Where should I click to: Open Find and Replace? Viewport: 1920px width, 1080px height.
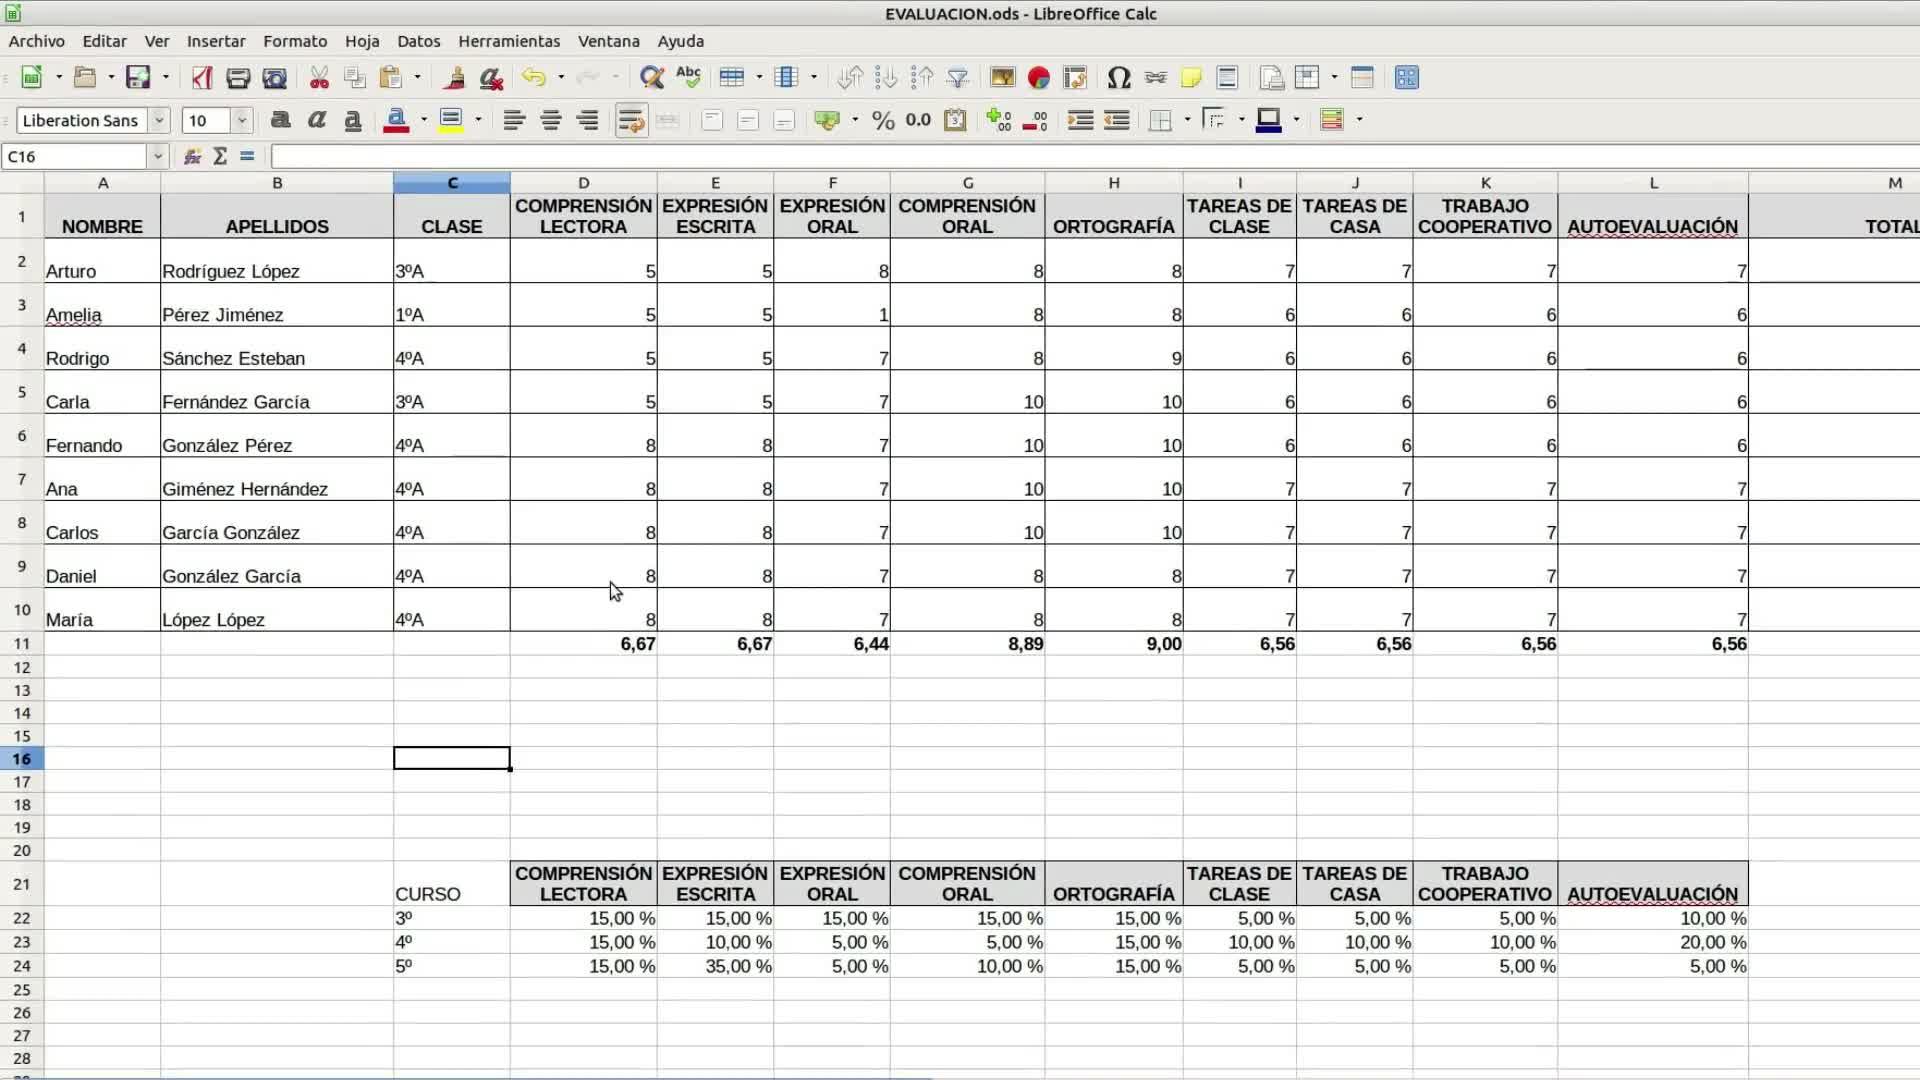click(652, 78)
